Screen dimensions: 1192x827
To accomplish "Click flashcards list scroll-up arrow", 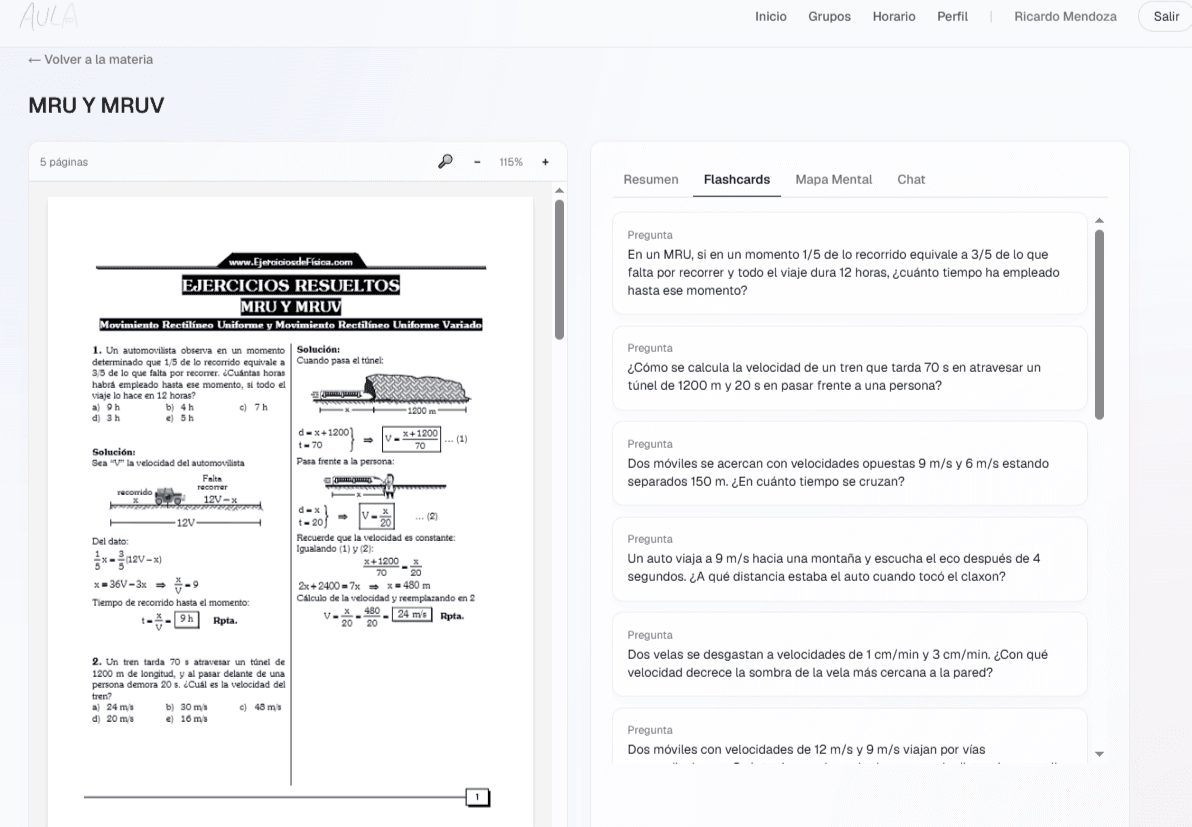I will [1099, 220].
